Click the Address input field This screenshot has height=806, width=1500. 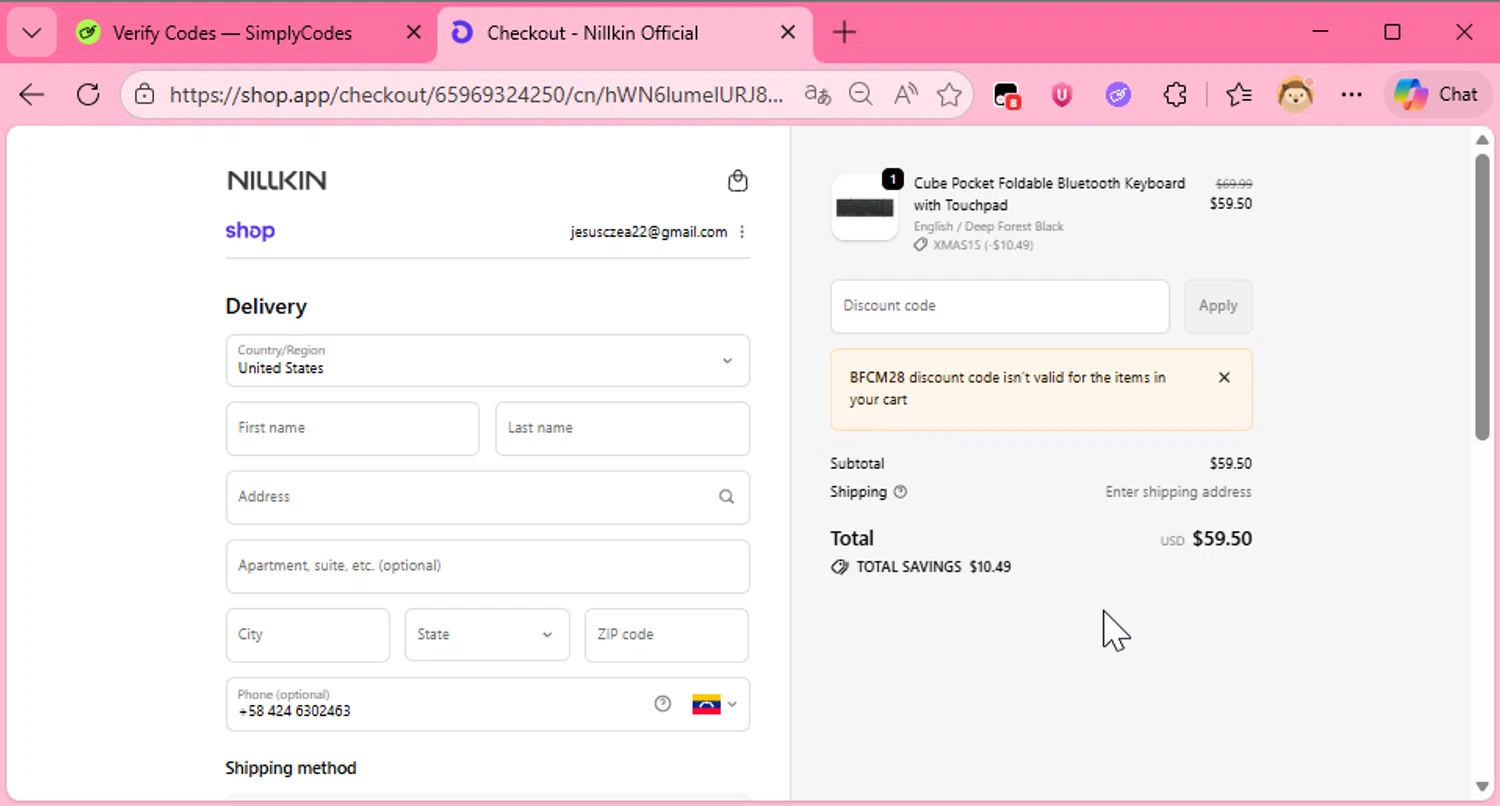point(488,497)
